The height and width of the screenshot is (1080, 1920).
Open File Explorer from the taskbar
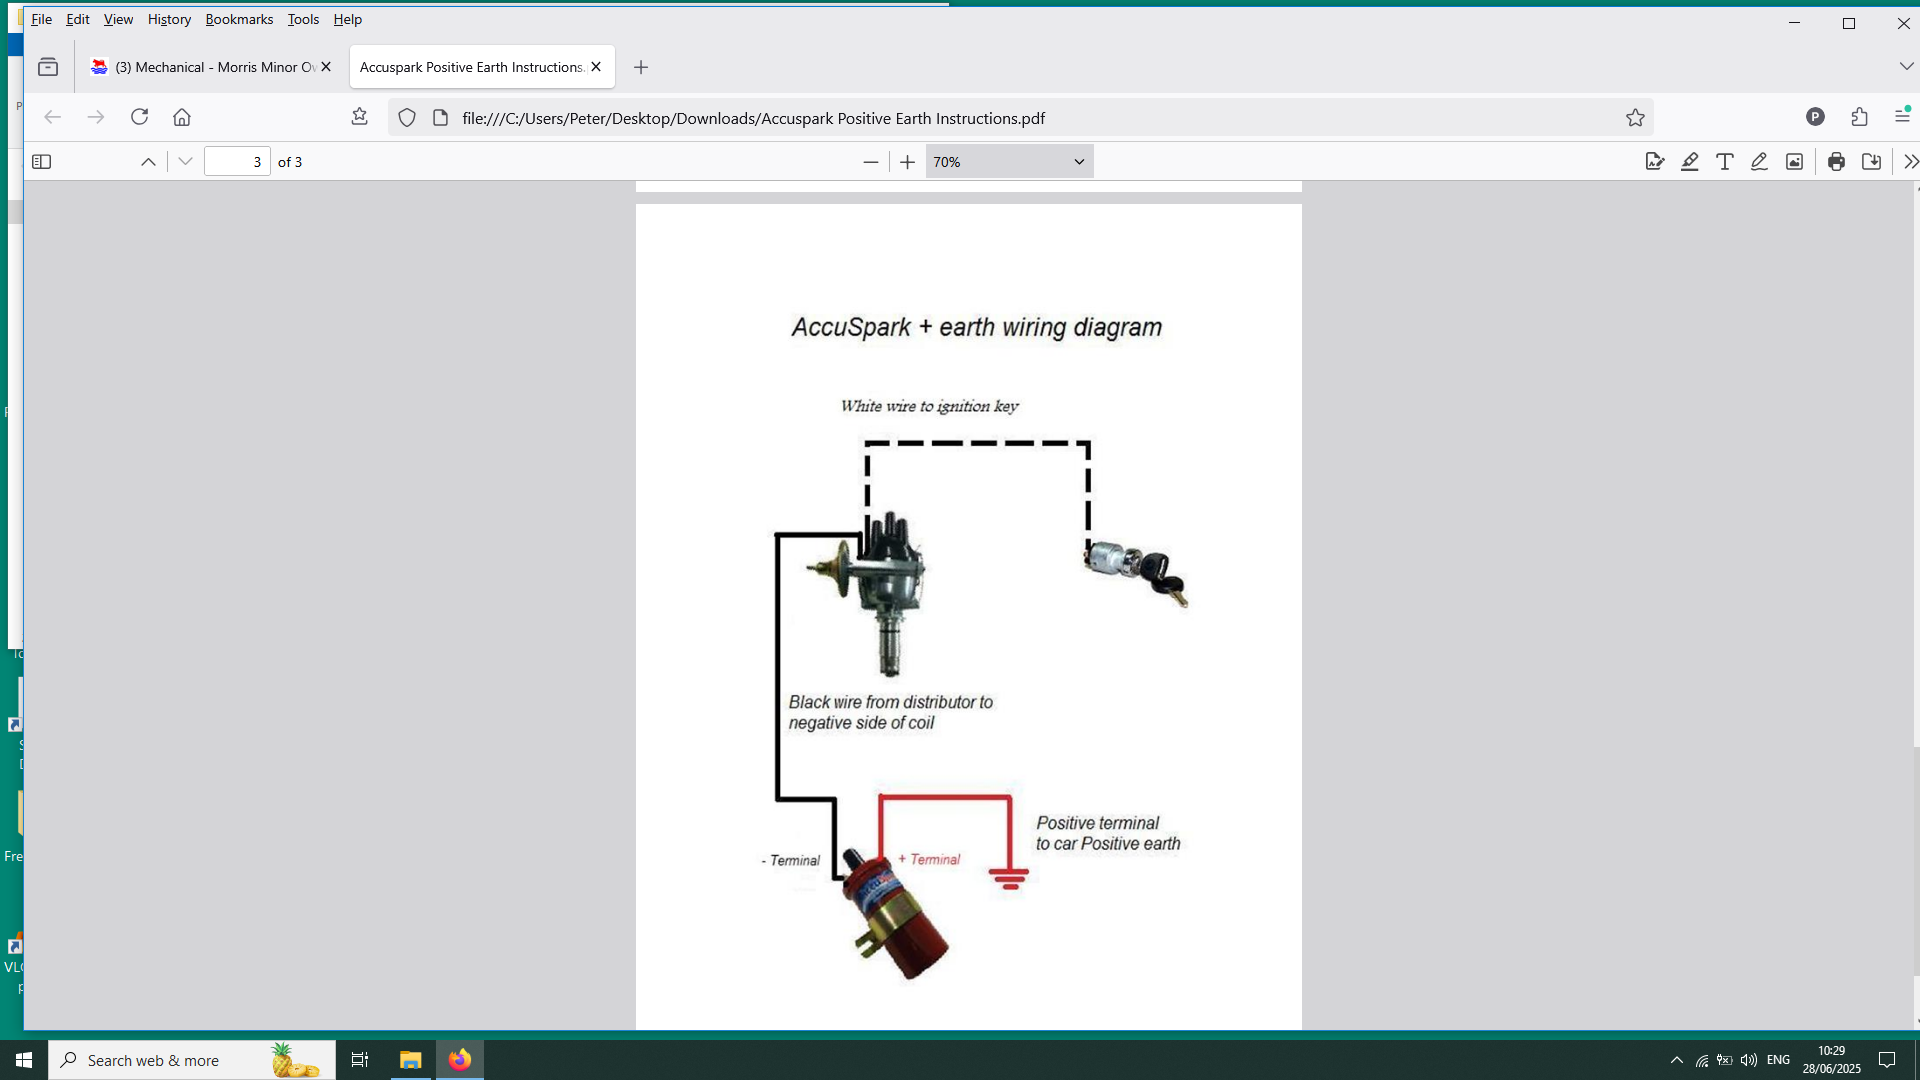pyautogui.click(x=410, y=1060)
